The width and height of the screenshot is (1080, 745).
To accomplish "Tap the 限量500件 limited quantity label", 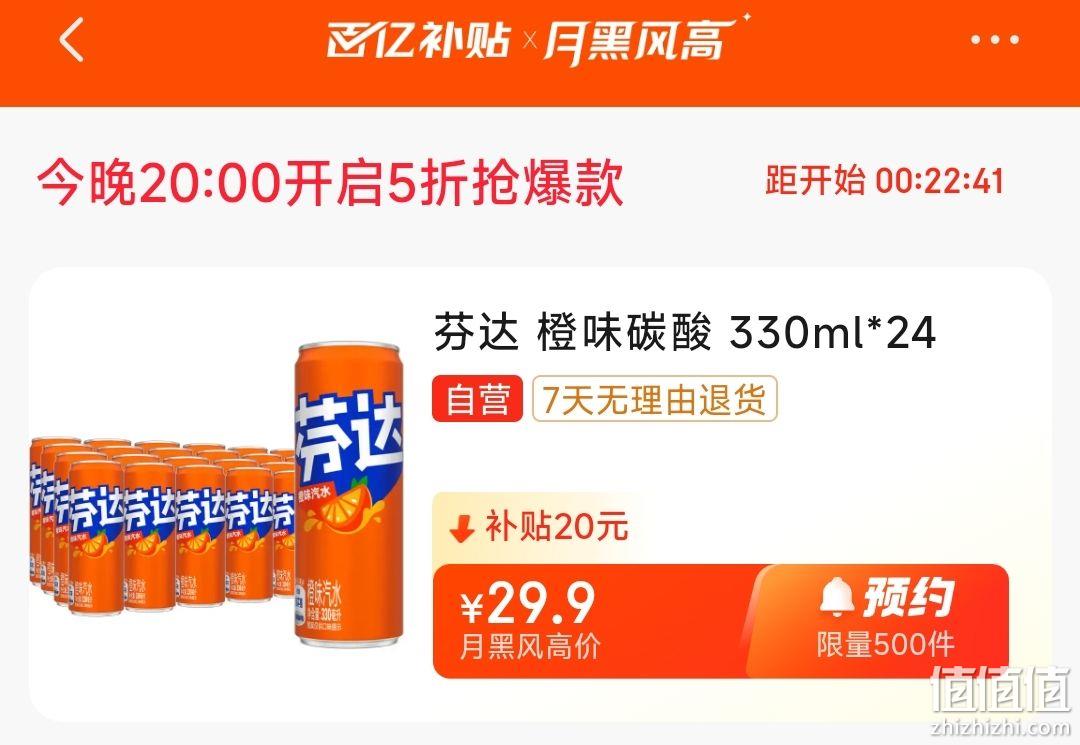I will point(886,645).
